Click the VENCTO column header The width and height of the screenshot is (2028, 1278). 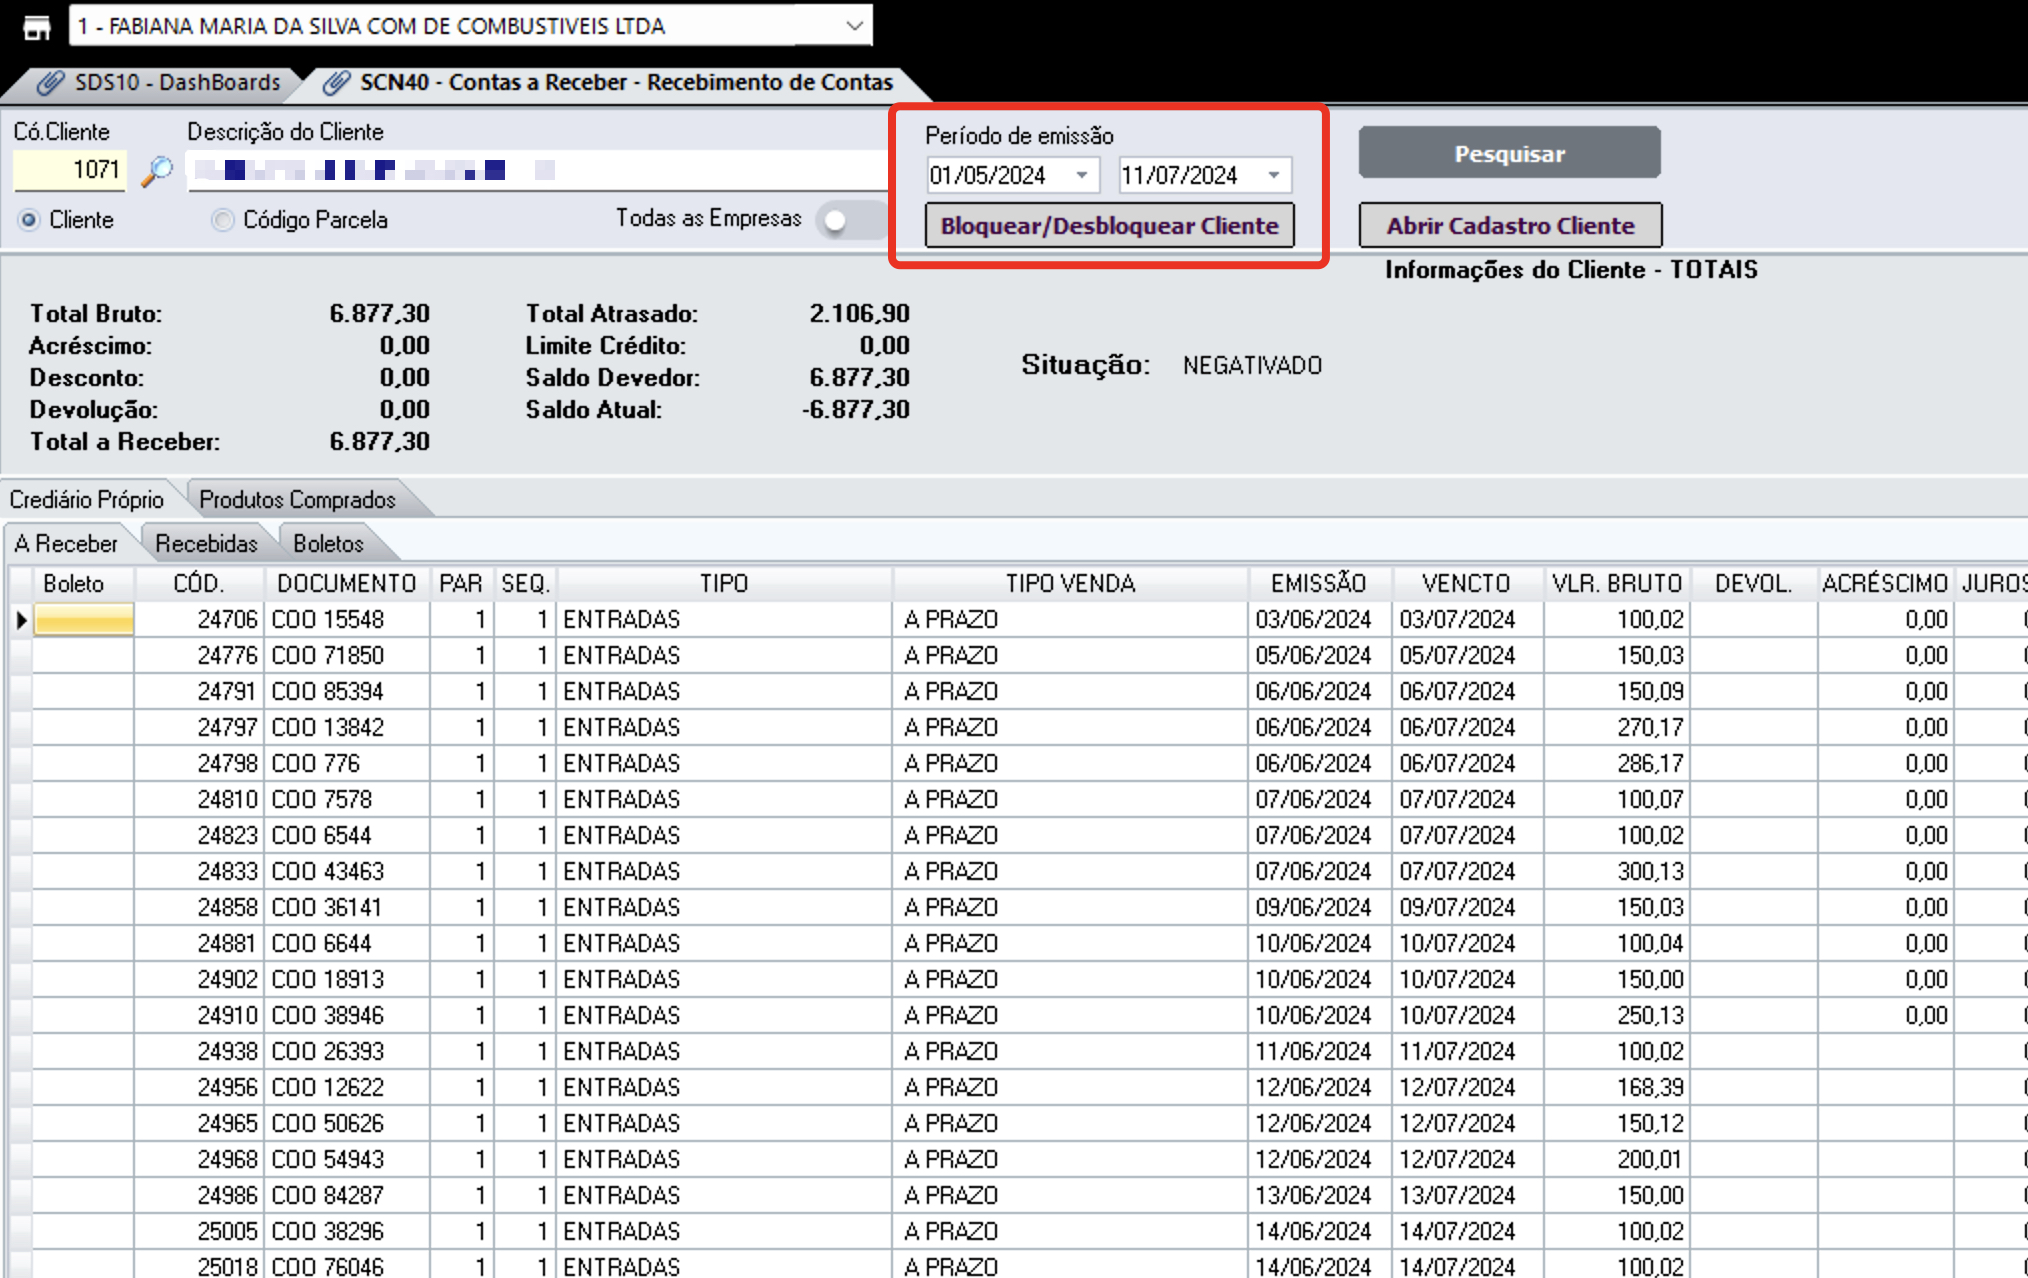click(x=1466, y=584)
